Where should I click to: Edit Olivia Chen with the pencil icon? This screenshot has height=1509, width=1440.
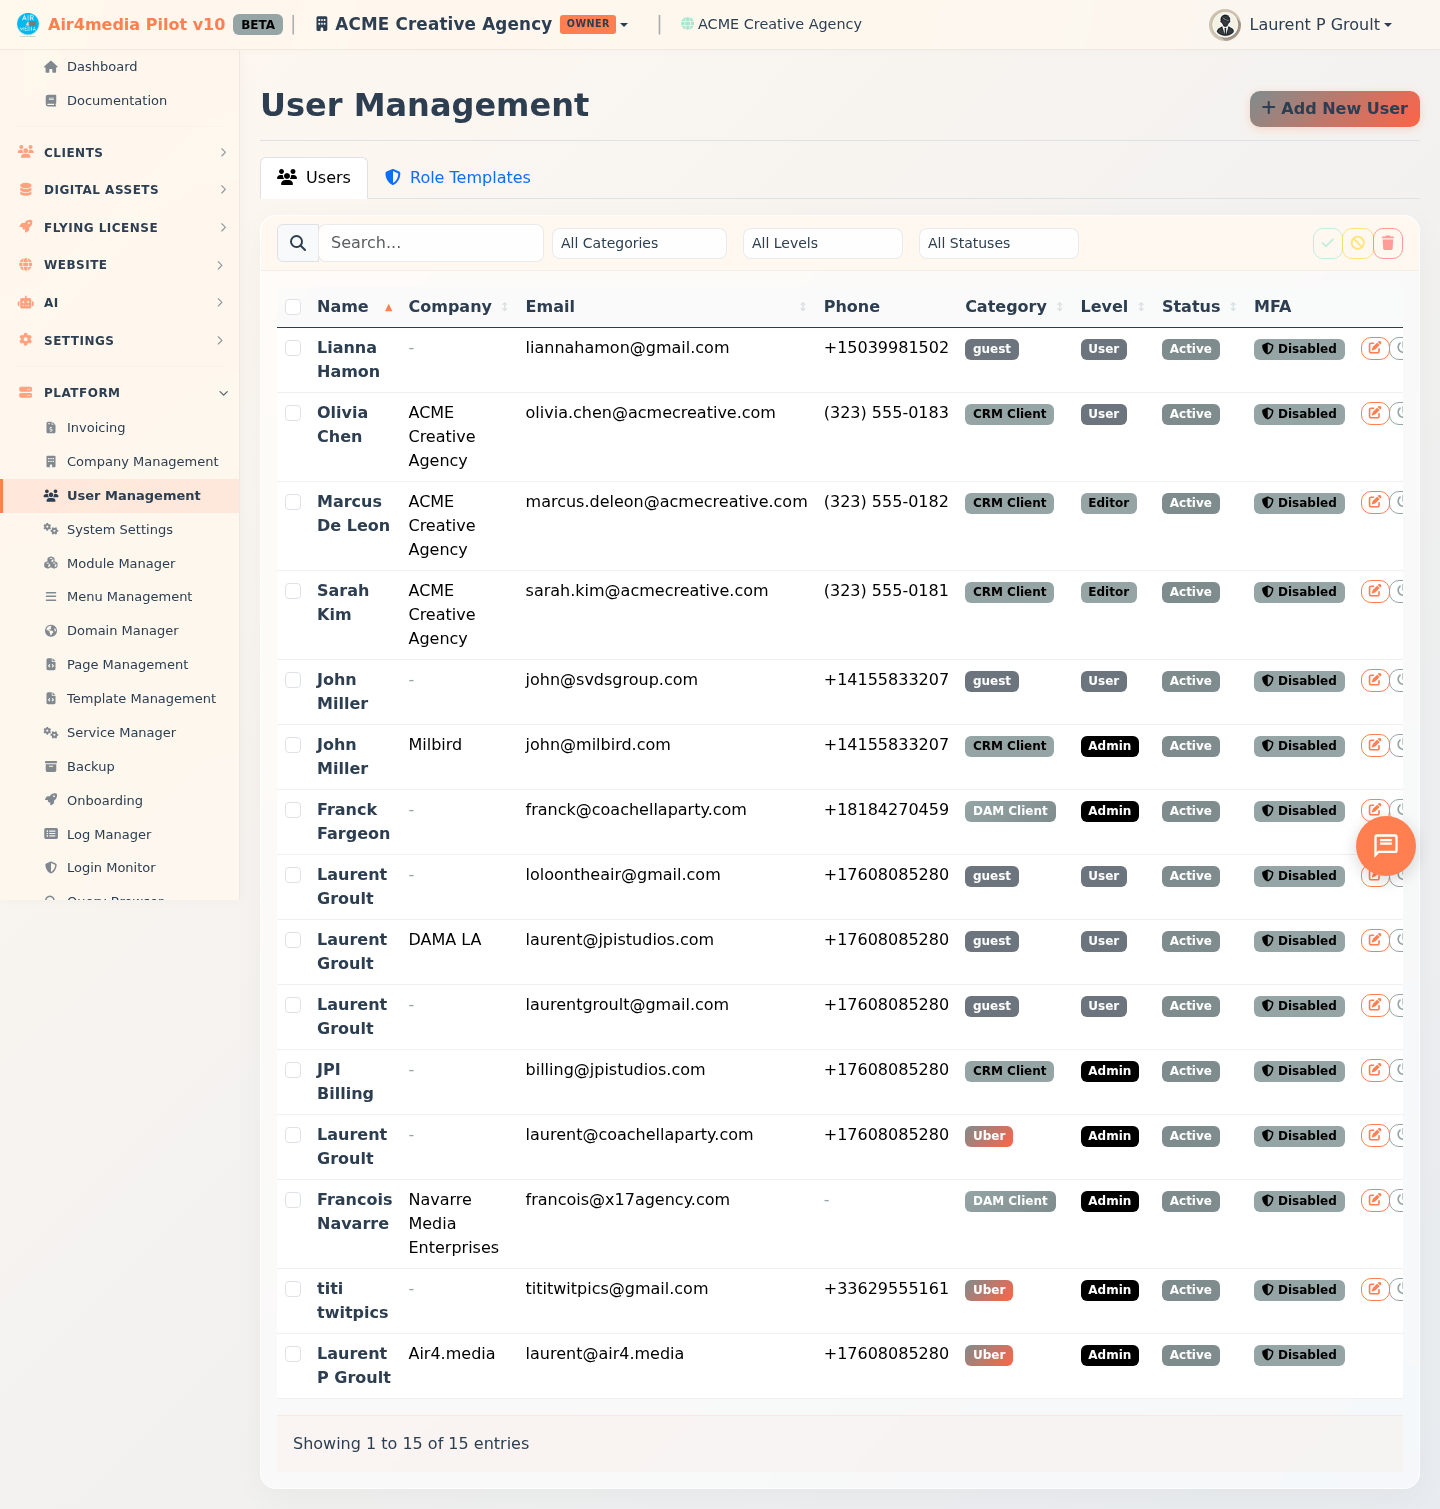[1375, 412]
